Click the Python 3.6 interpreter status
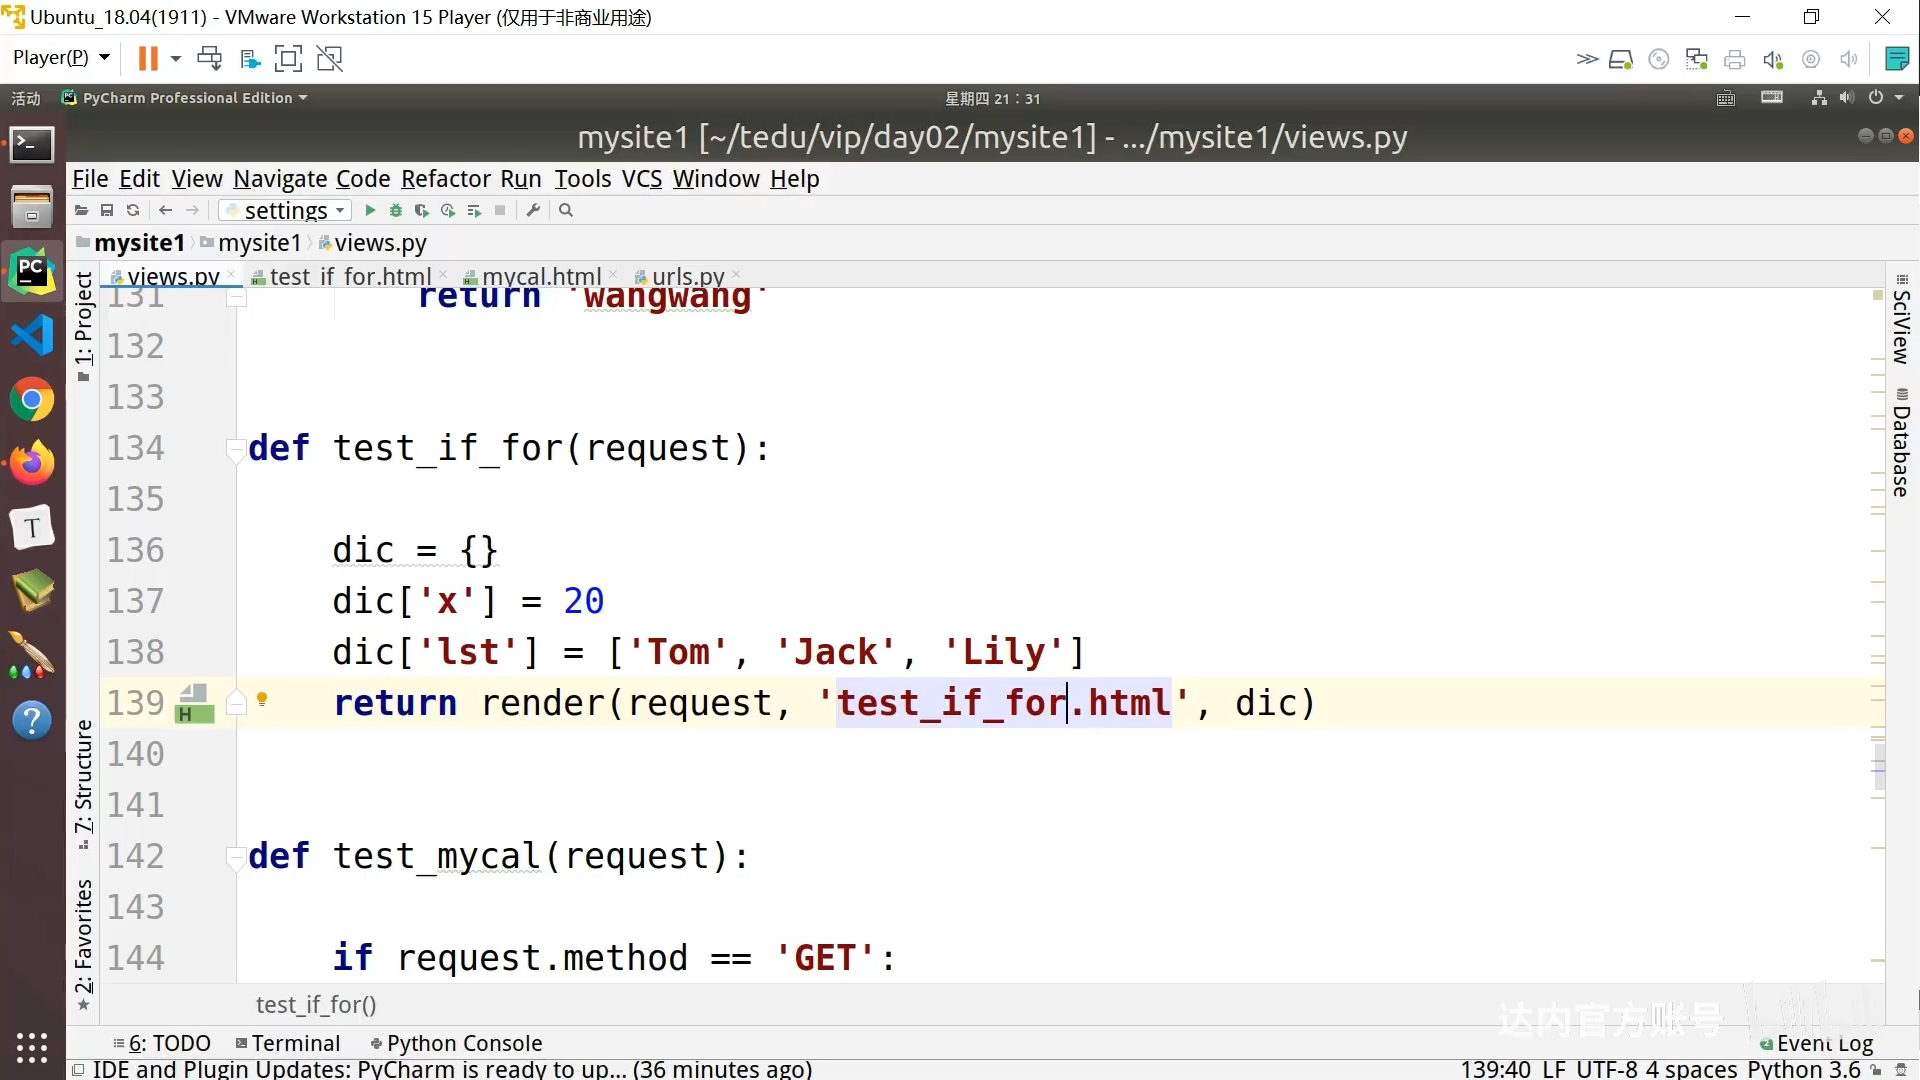1920x1080 pixels. [1804, 1069]
